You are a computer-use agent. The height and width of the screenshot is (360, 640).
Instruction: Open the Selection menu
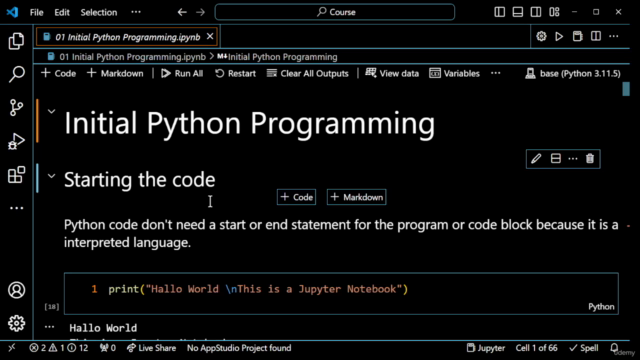point(99,12)
